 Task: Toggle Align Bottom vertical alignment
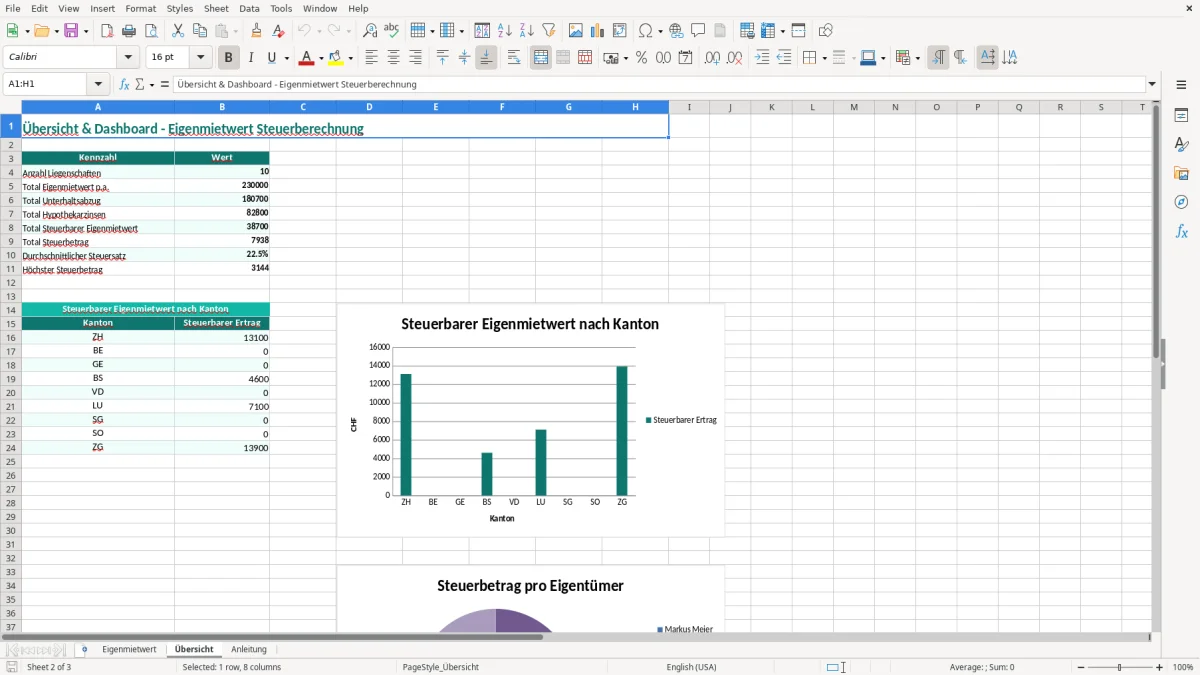coord(486,58)
